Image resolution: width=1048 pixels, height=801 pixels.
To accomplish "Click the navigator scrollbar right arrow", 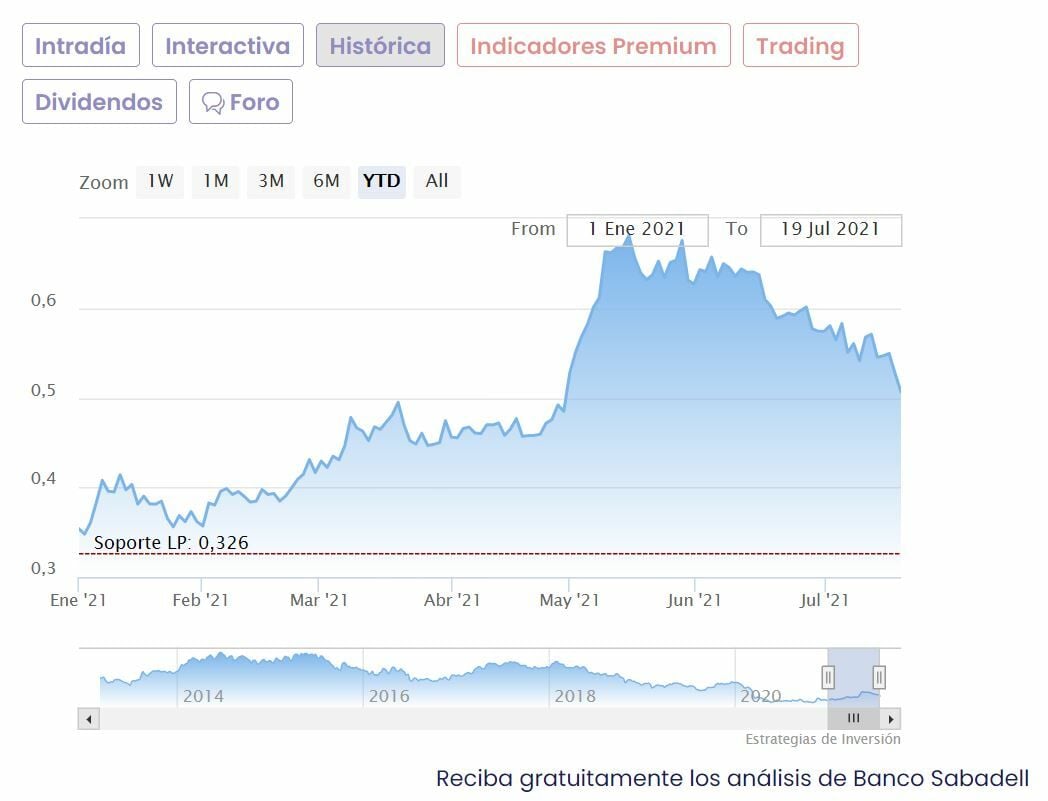I will click(x=891, y=718).
